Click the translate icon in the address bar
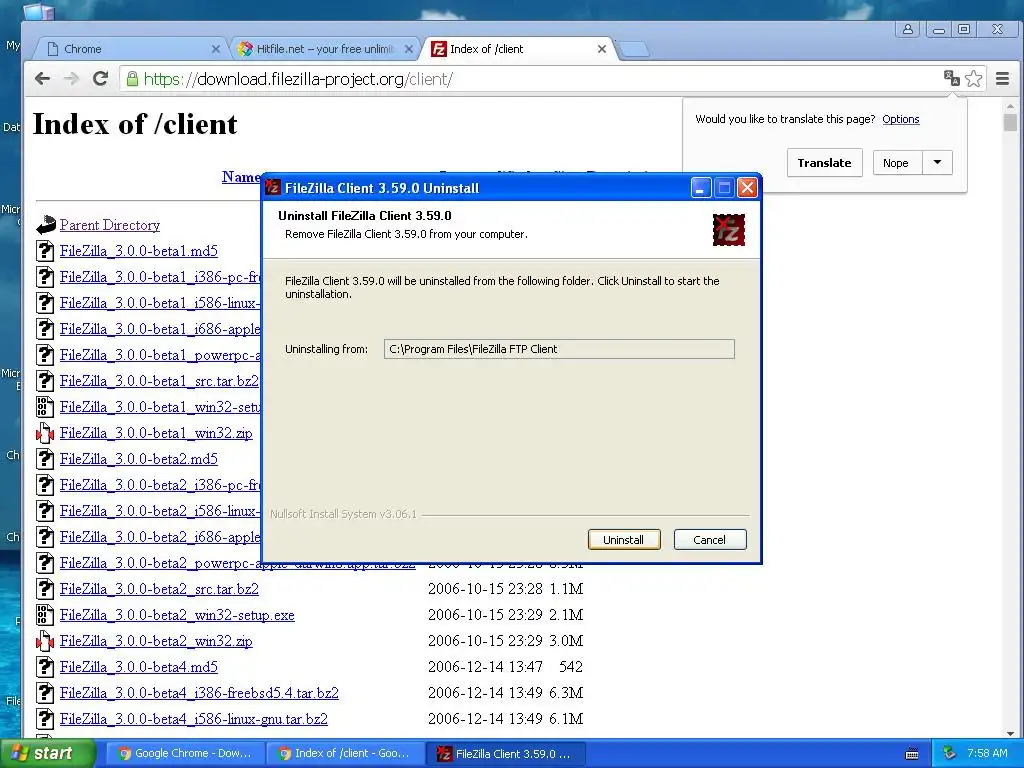Image resolution: width=1024 pixels, height=768 pixels. (952, 78)
